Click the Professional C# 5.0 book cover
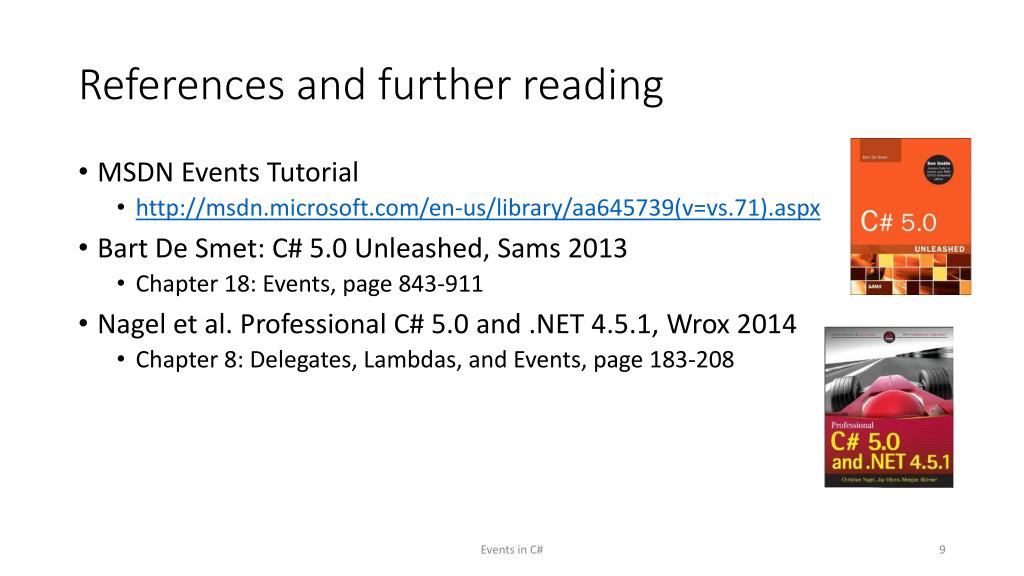The height and width of the screenshot is (576, 1024). (889, 407)
